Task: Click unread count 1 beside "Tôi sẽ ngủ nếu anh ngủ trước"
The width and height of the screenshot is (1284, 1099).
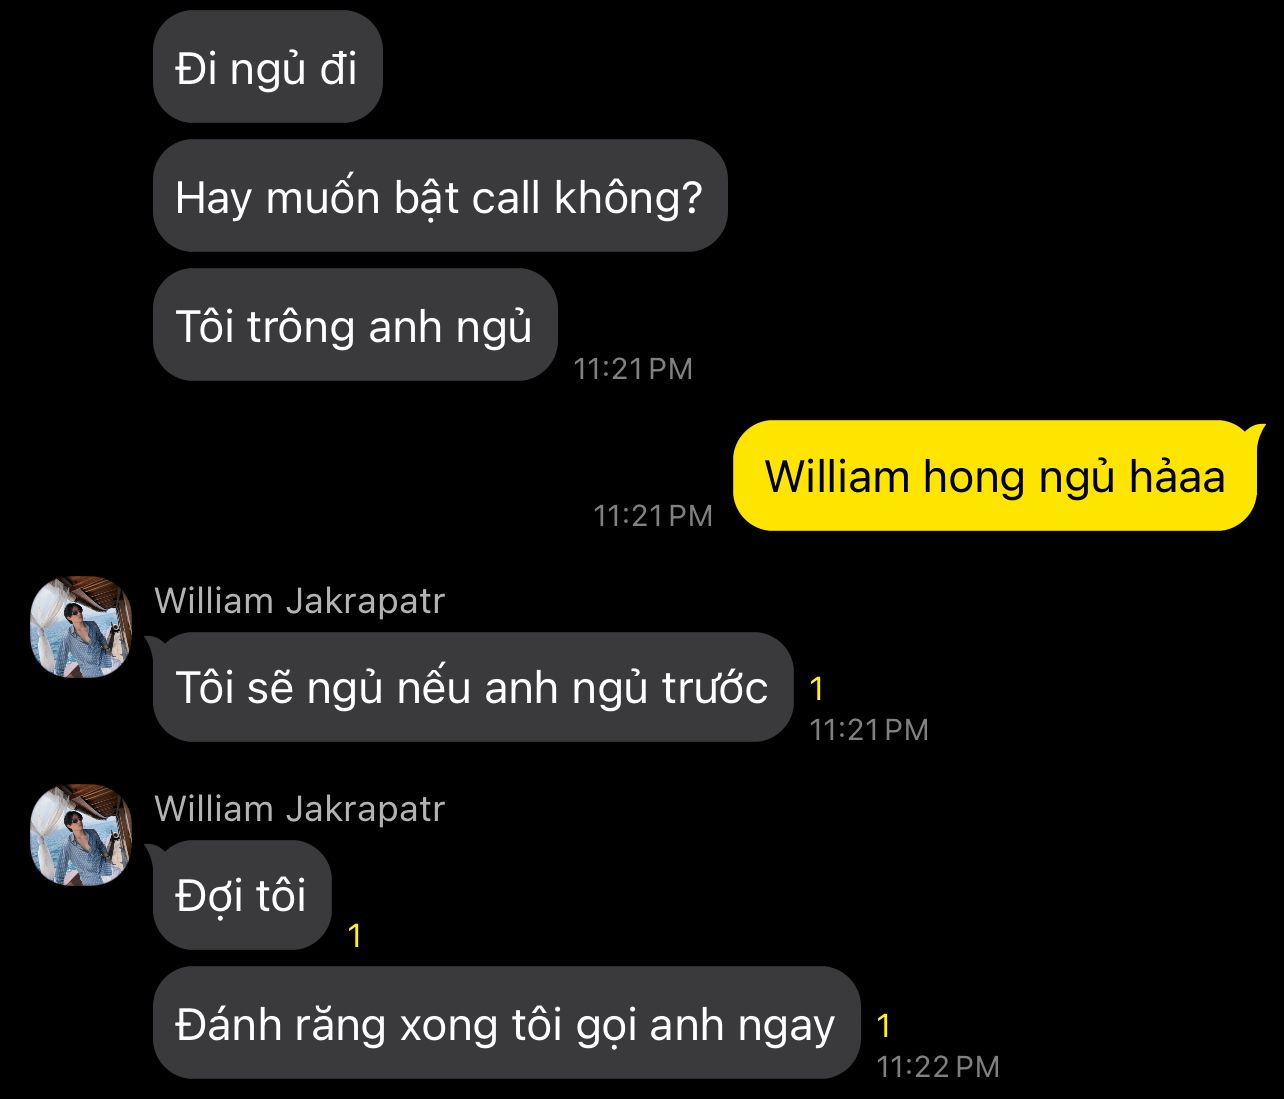Action: (817, 688)
